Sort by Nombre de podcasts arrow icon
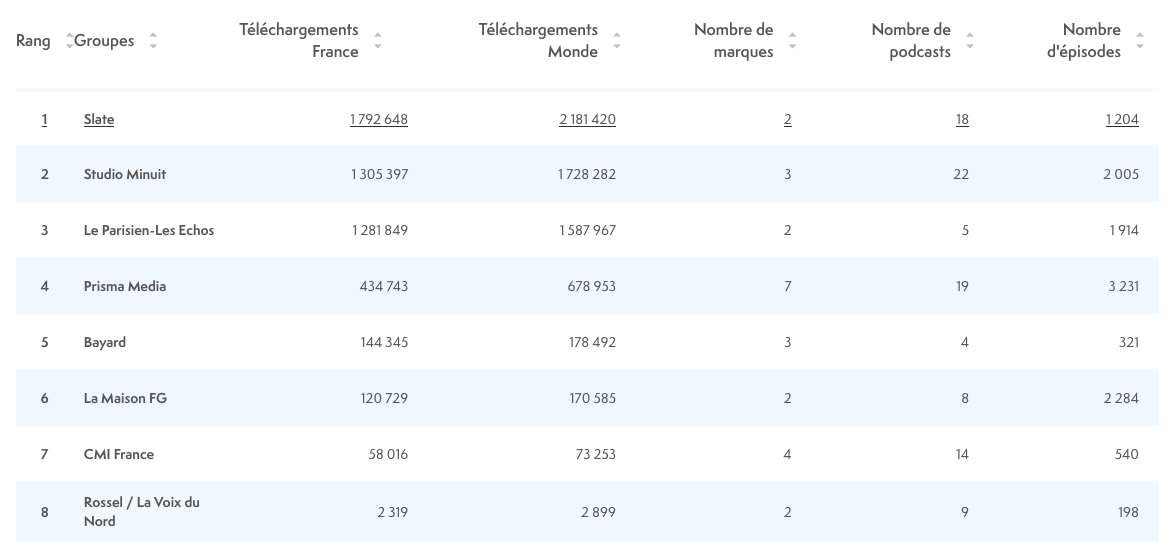Screen dimensions: 1172x559 (x=970, y=41)
